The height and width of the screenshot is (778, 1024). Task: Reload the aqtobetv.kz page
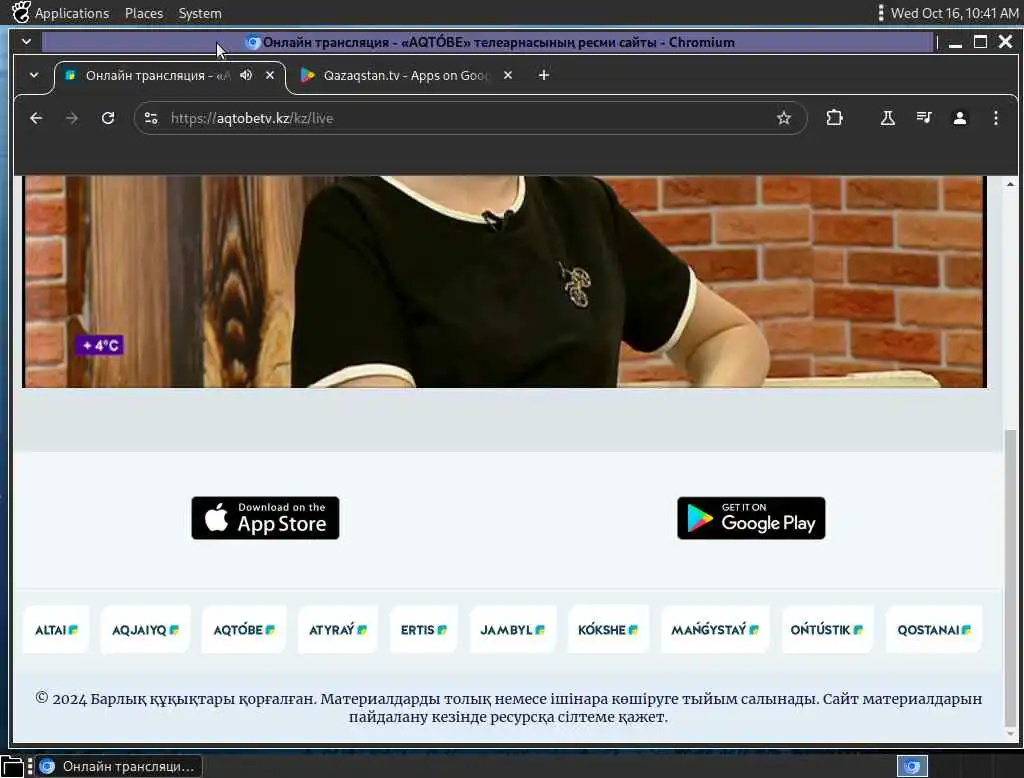tap(108, 118)
